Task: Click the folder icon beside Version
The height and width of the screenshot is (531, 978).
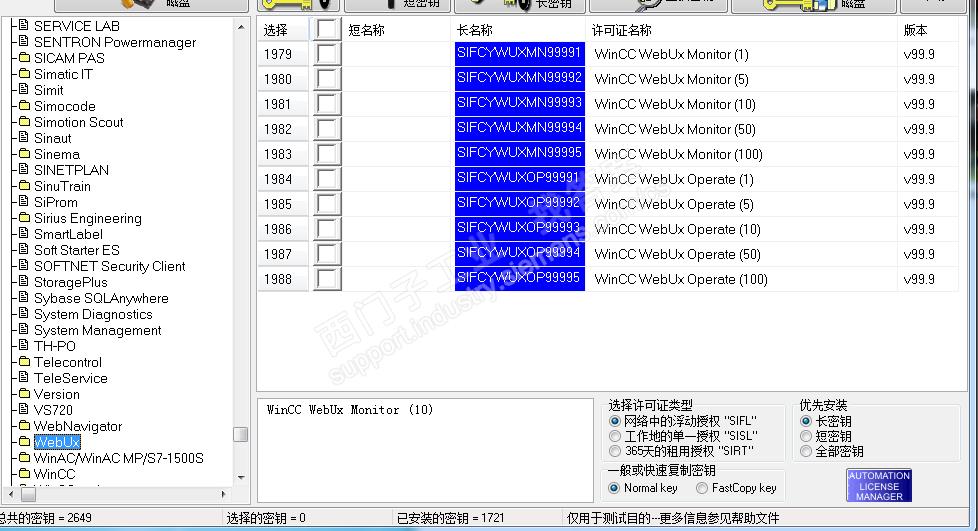Action: pyautogui.click(x=24, y=394)
